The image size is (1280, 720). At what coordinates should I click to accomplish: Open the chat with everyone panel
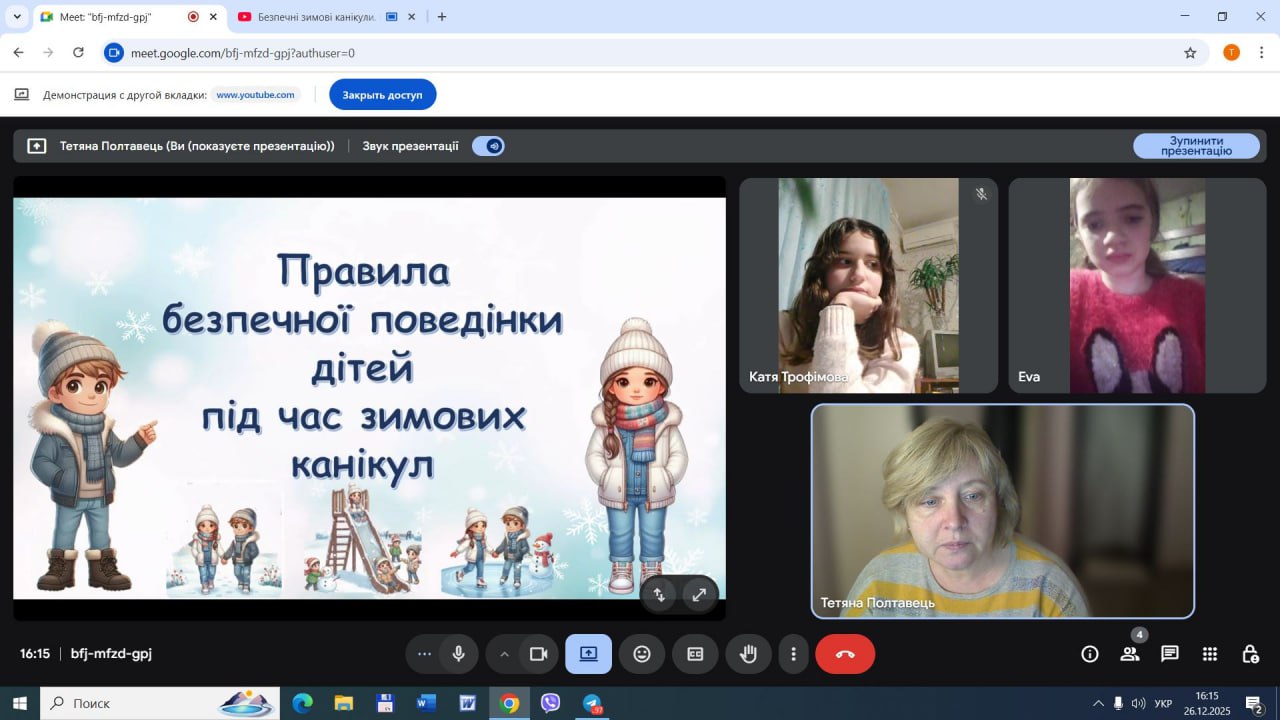tap(1170, 654)
